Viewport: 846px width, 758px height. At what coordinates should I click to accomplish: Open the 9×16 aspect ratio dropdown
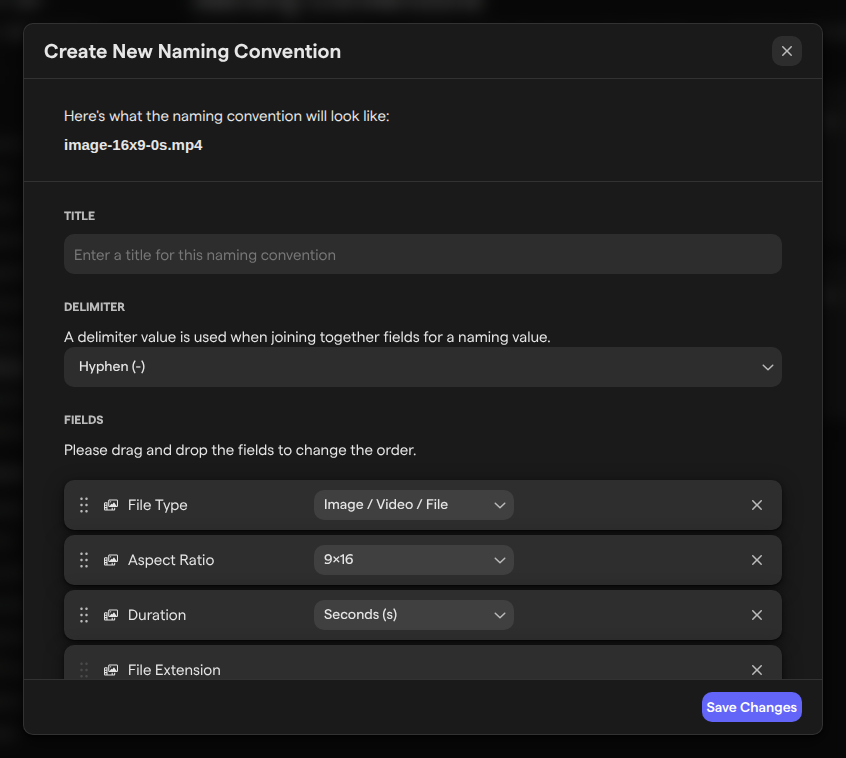(x=413, y=560)
